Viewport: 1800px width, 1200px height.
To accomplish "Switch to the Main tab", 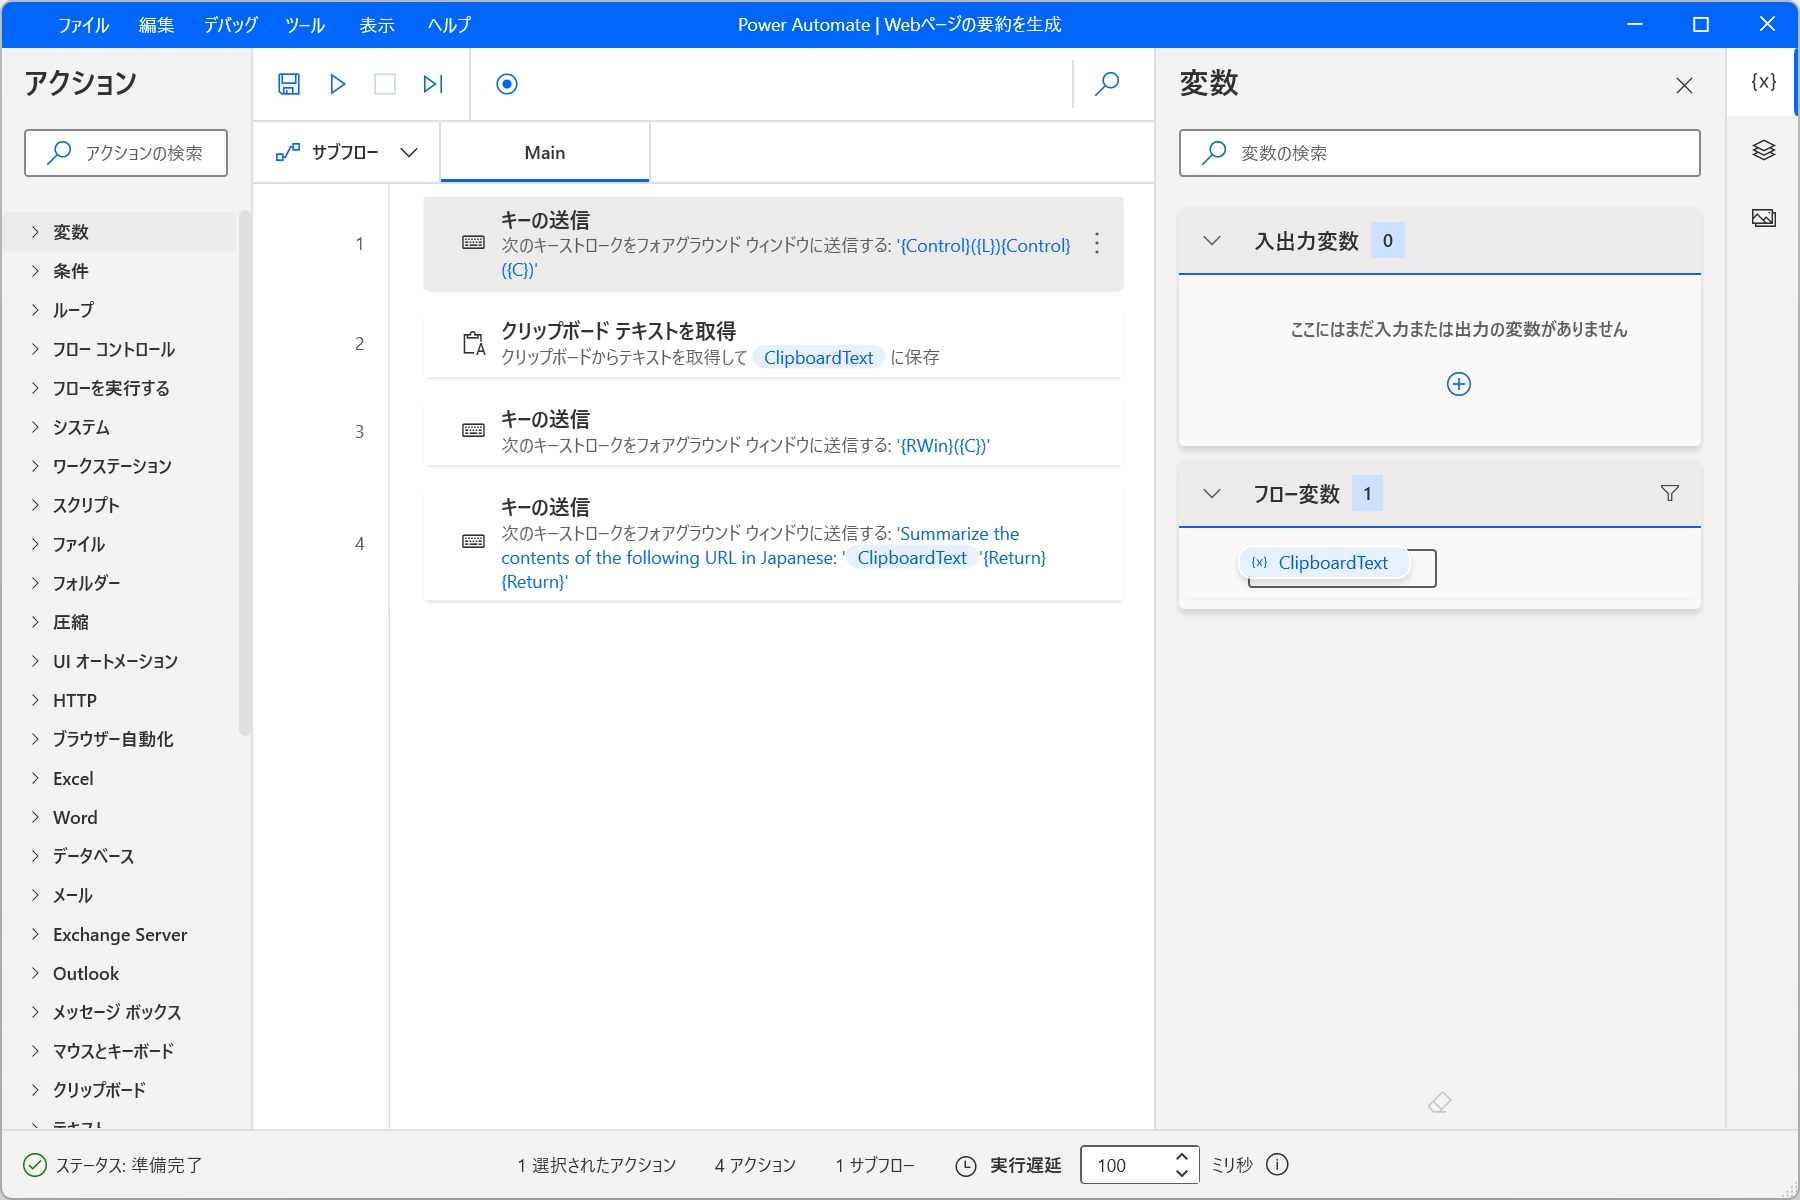I will (545, 152).
